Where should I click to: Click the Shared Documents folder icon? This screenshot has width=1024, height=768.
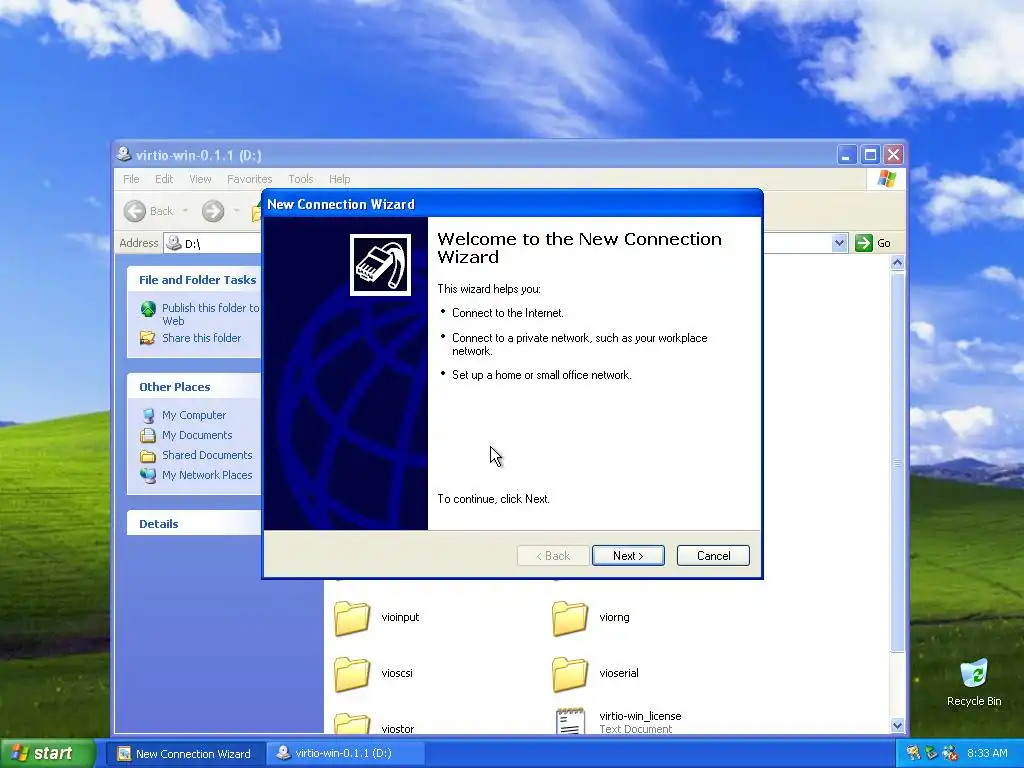[x=148, y=455]
